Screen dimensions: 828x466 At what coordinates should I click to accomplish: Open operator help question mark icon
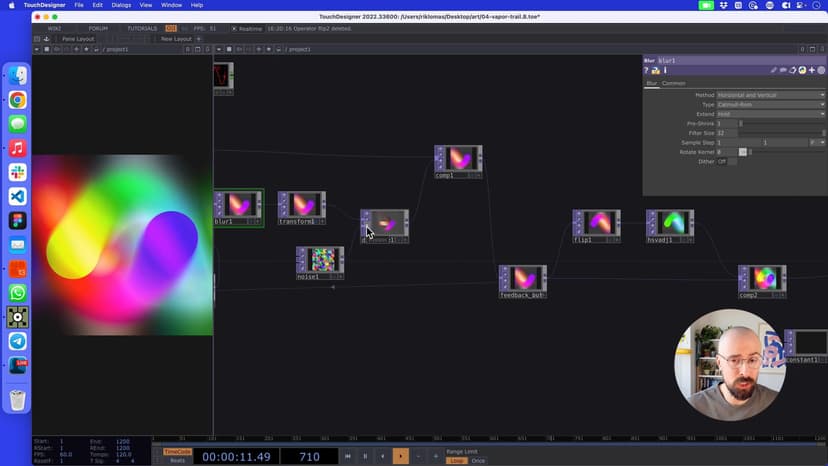647,71
